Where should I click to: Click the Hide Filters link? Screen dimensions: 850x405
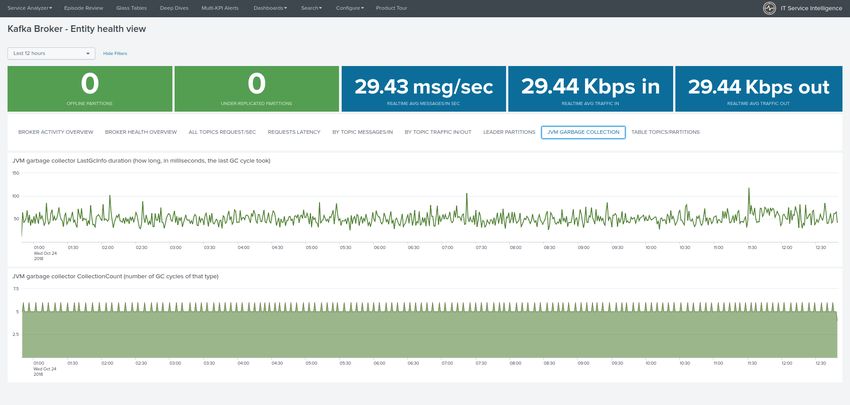point(115,54)
